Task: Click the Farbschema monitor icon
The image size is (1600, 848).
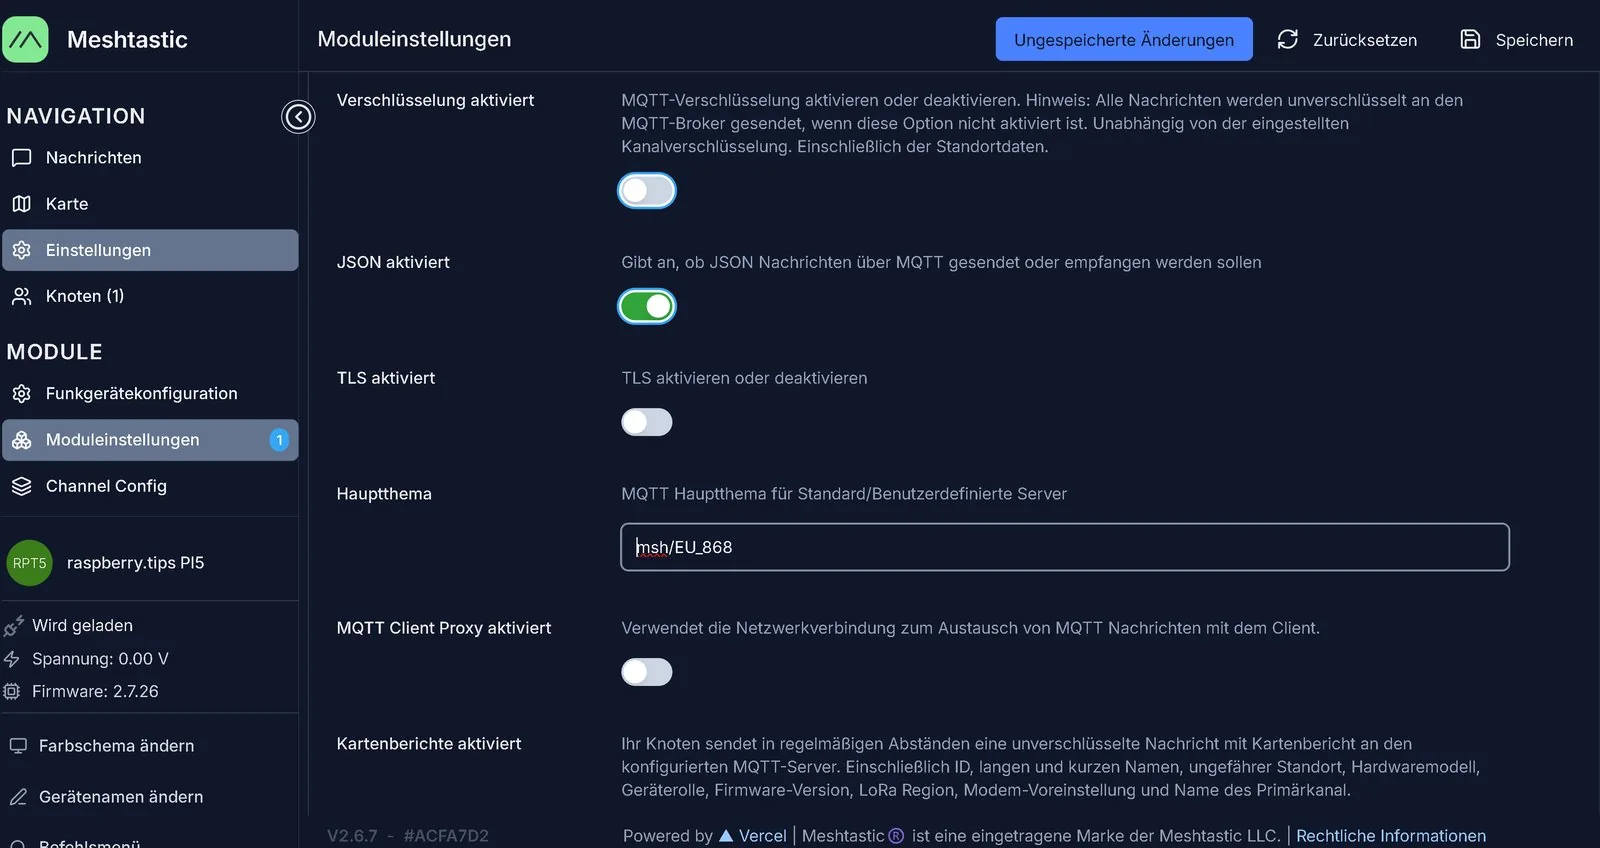Action: point(18,746)
